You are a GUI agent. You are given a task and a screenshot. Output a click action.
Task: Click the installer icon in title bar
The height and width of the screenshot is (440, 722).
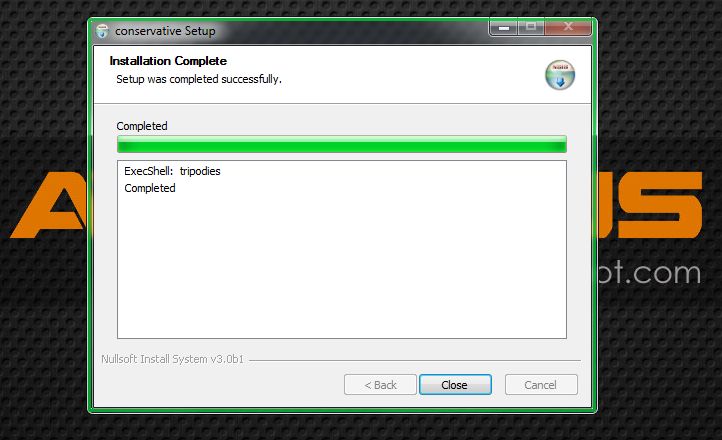102,31
